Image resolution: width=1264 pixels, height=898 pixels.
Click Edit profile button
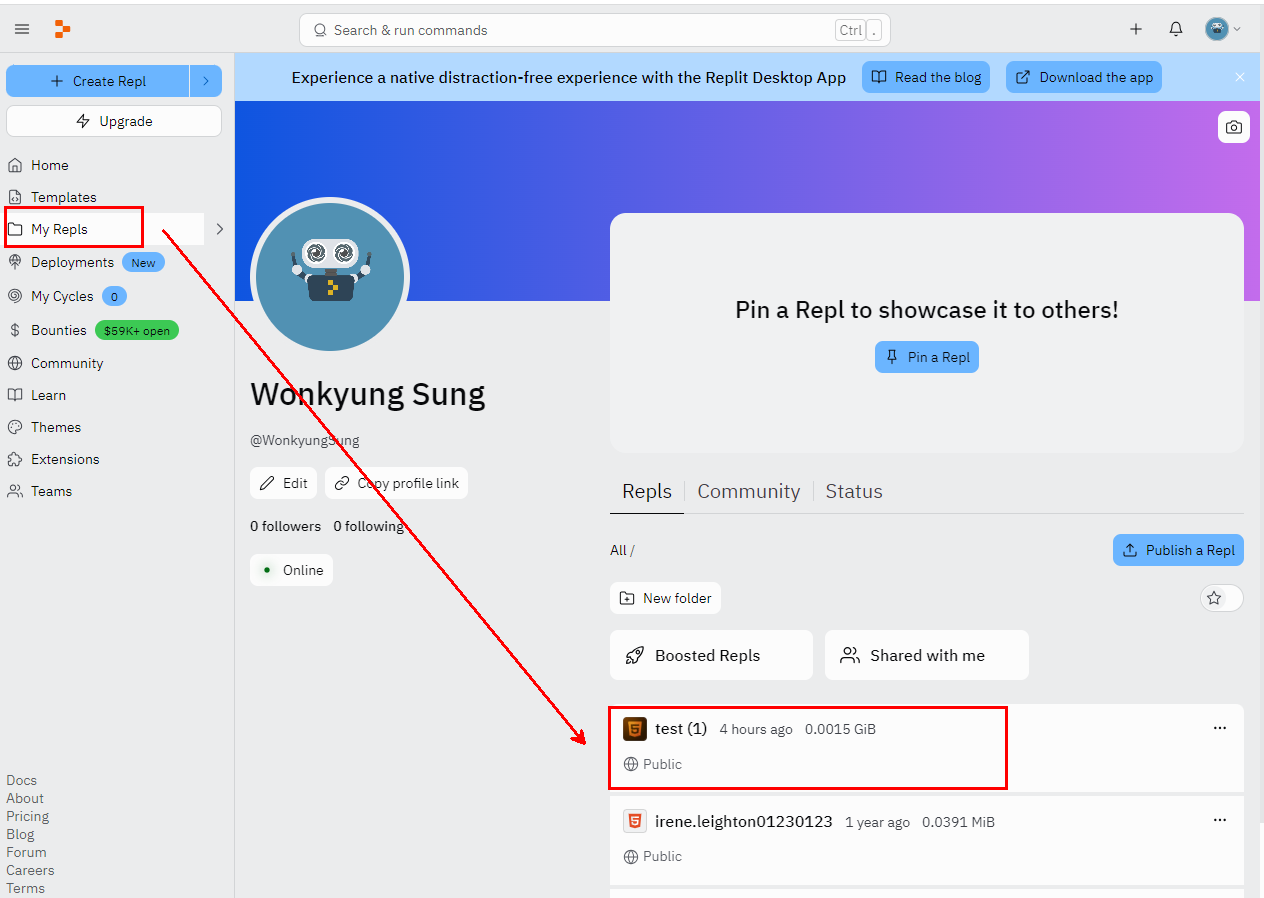click(283, 483)
